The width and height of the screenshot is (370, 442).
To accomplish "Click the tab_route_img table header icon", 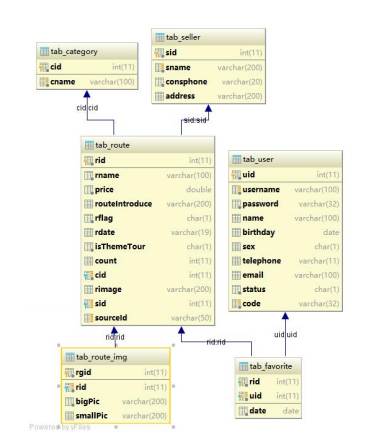I will click(70, 357).
